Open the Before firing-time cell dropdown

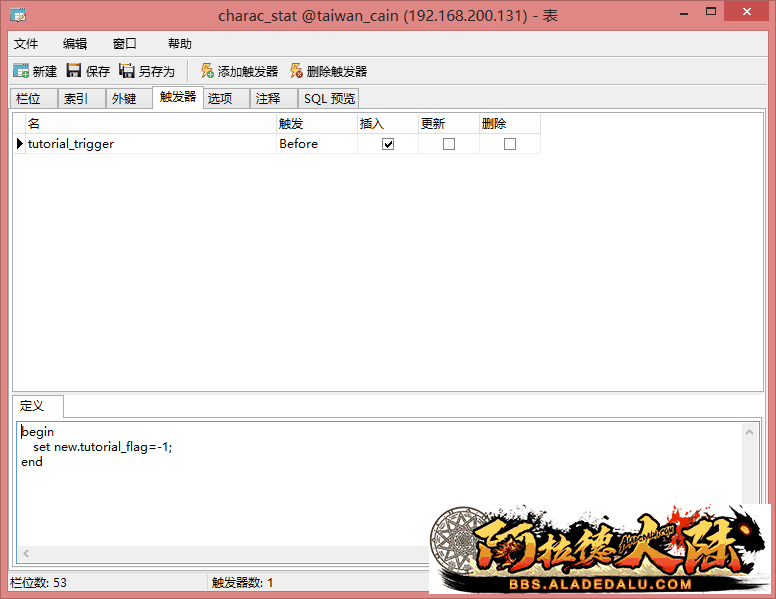tap(316, 144)
